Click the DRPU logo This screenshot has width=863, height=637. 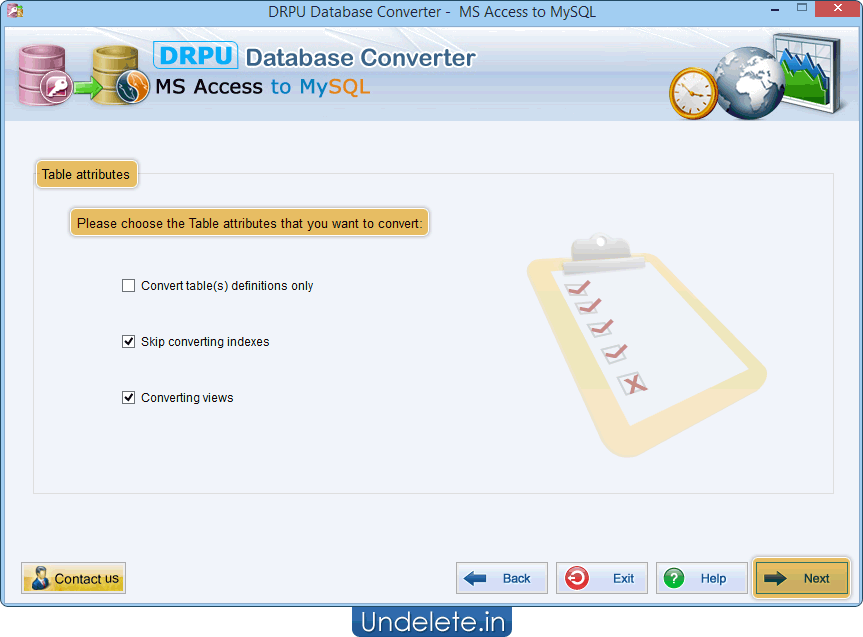tap(195, 56)
